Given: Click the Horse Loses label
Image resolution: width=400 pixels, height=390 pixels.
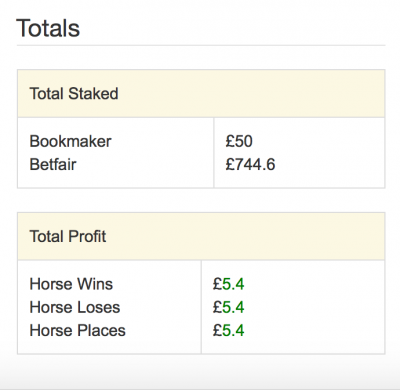Looking at the screenshot, I should [x=75, y=307].
